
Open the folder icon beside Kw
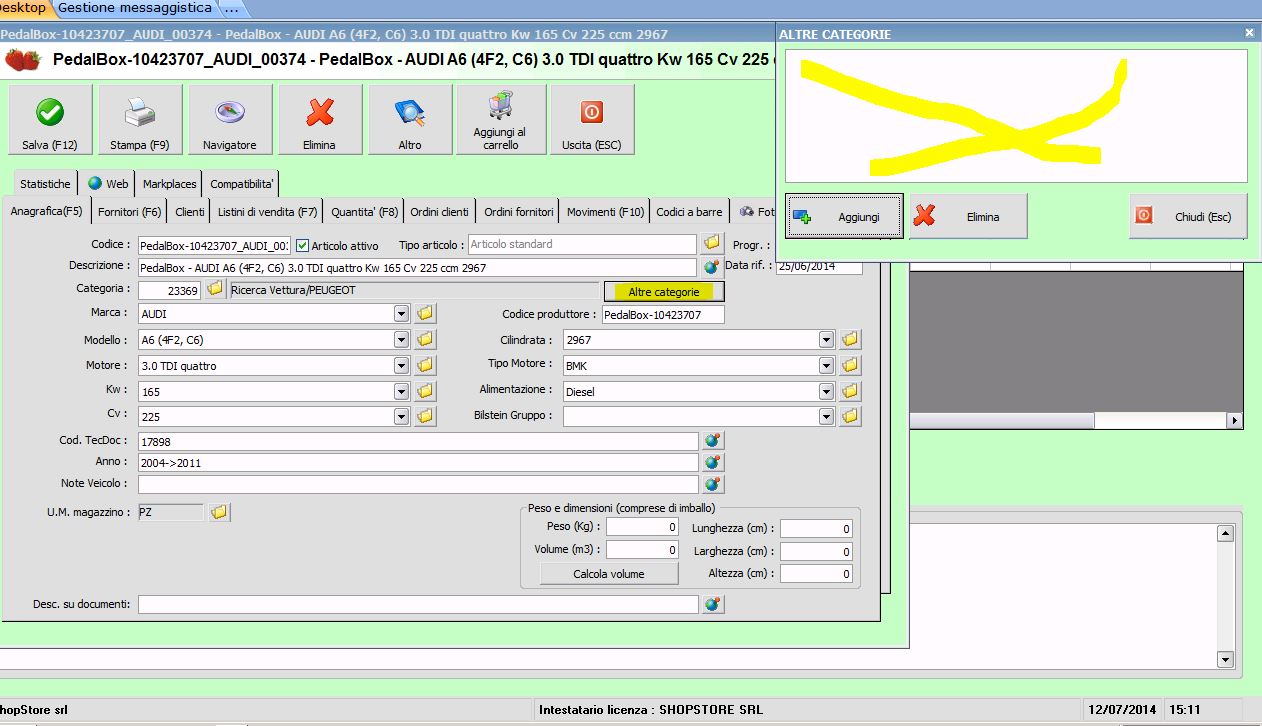click(x=425, y=391)
